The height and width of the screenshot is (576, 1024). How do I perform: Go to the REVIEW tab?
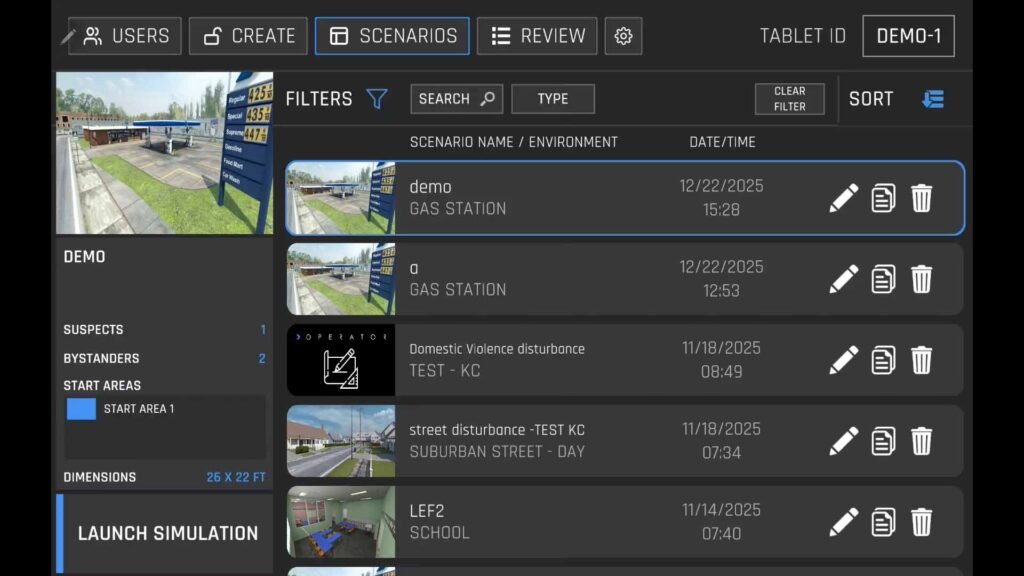click(537, 36)
